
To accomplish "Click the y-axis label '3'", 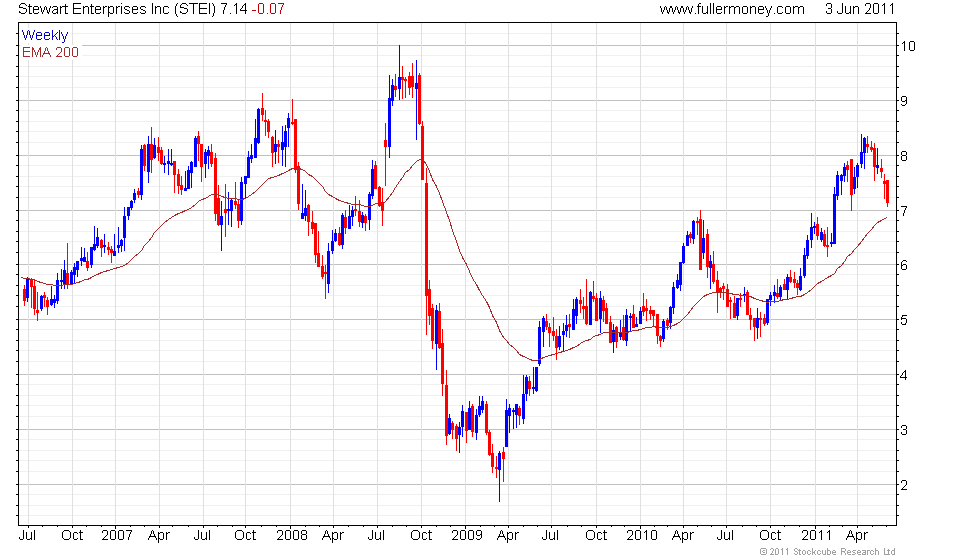I will coord(904,430).
